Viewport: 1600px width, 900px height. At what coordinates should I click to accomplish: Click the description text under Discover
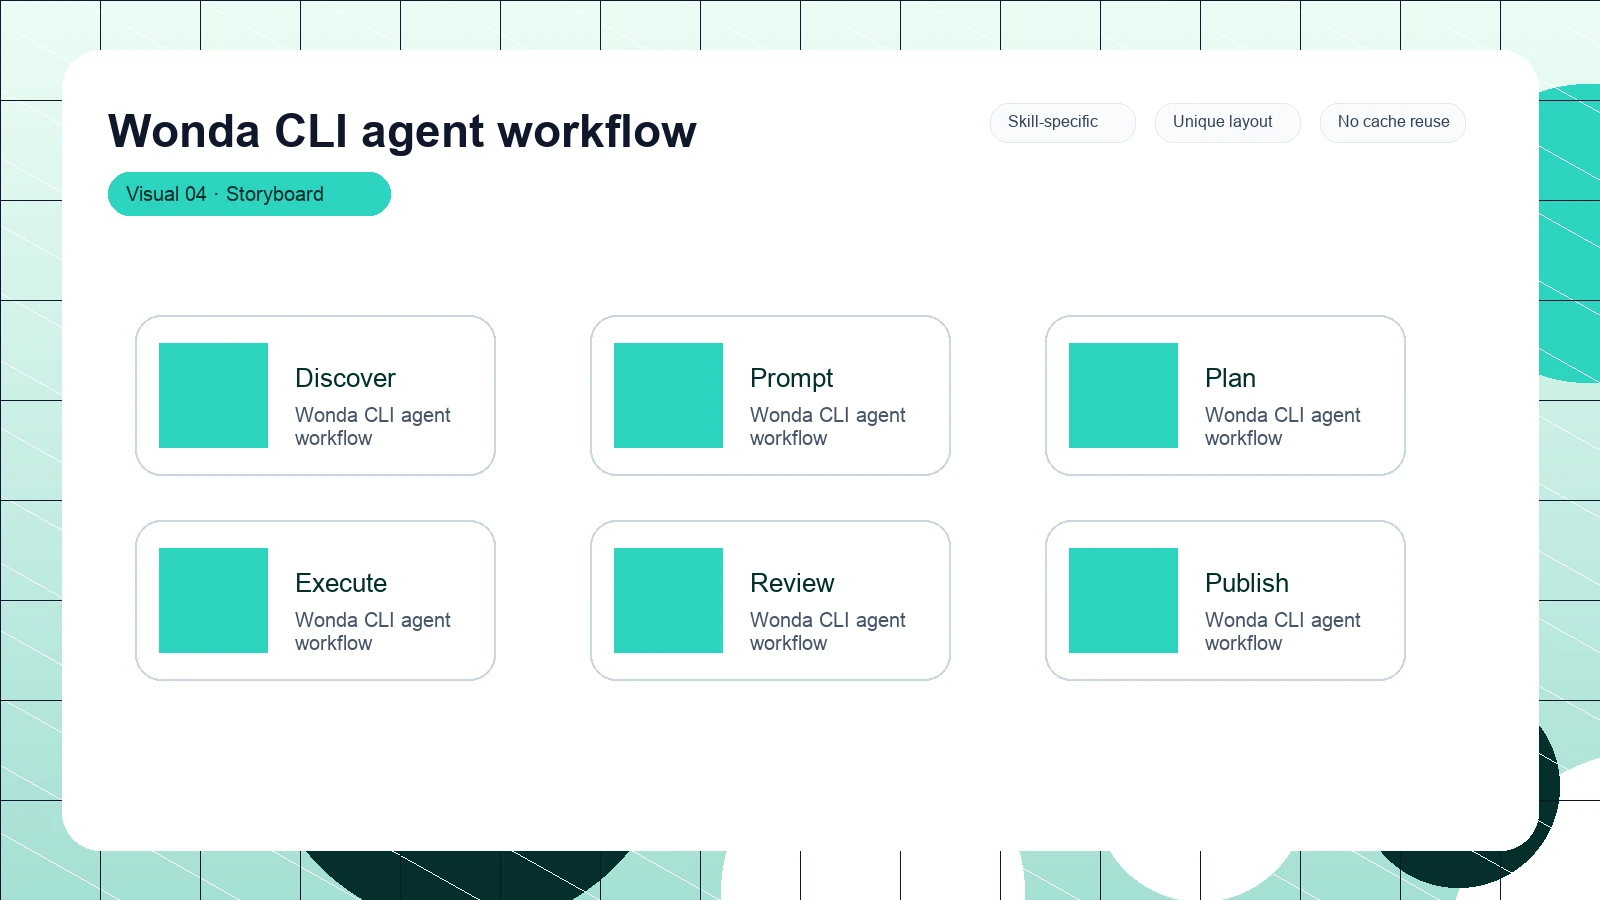click(x=373, y=426)
